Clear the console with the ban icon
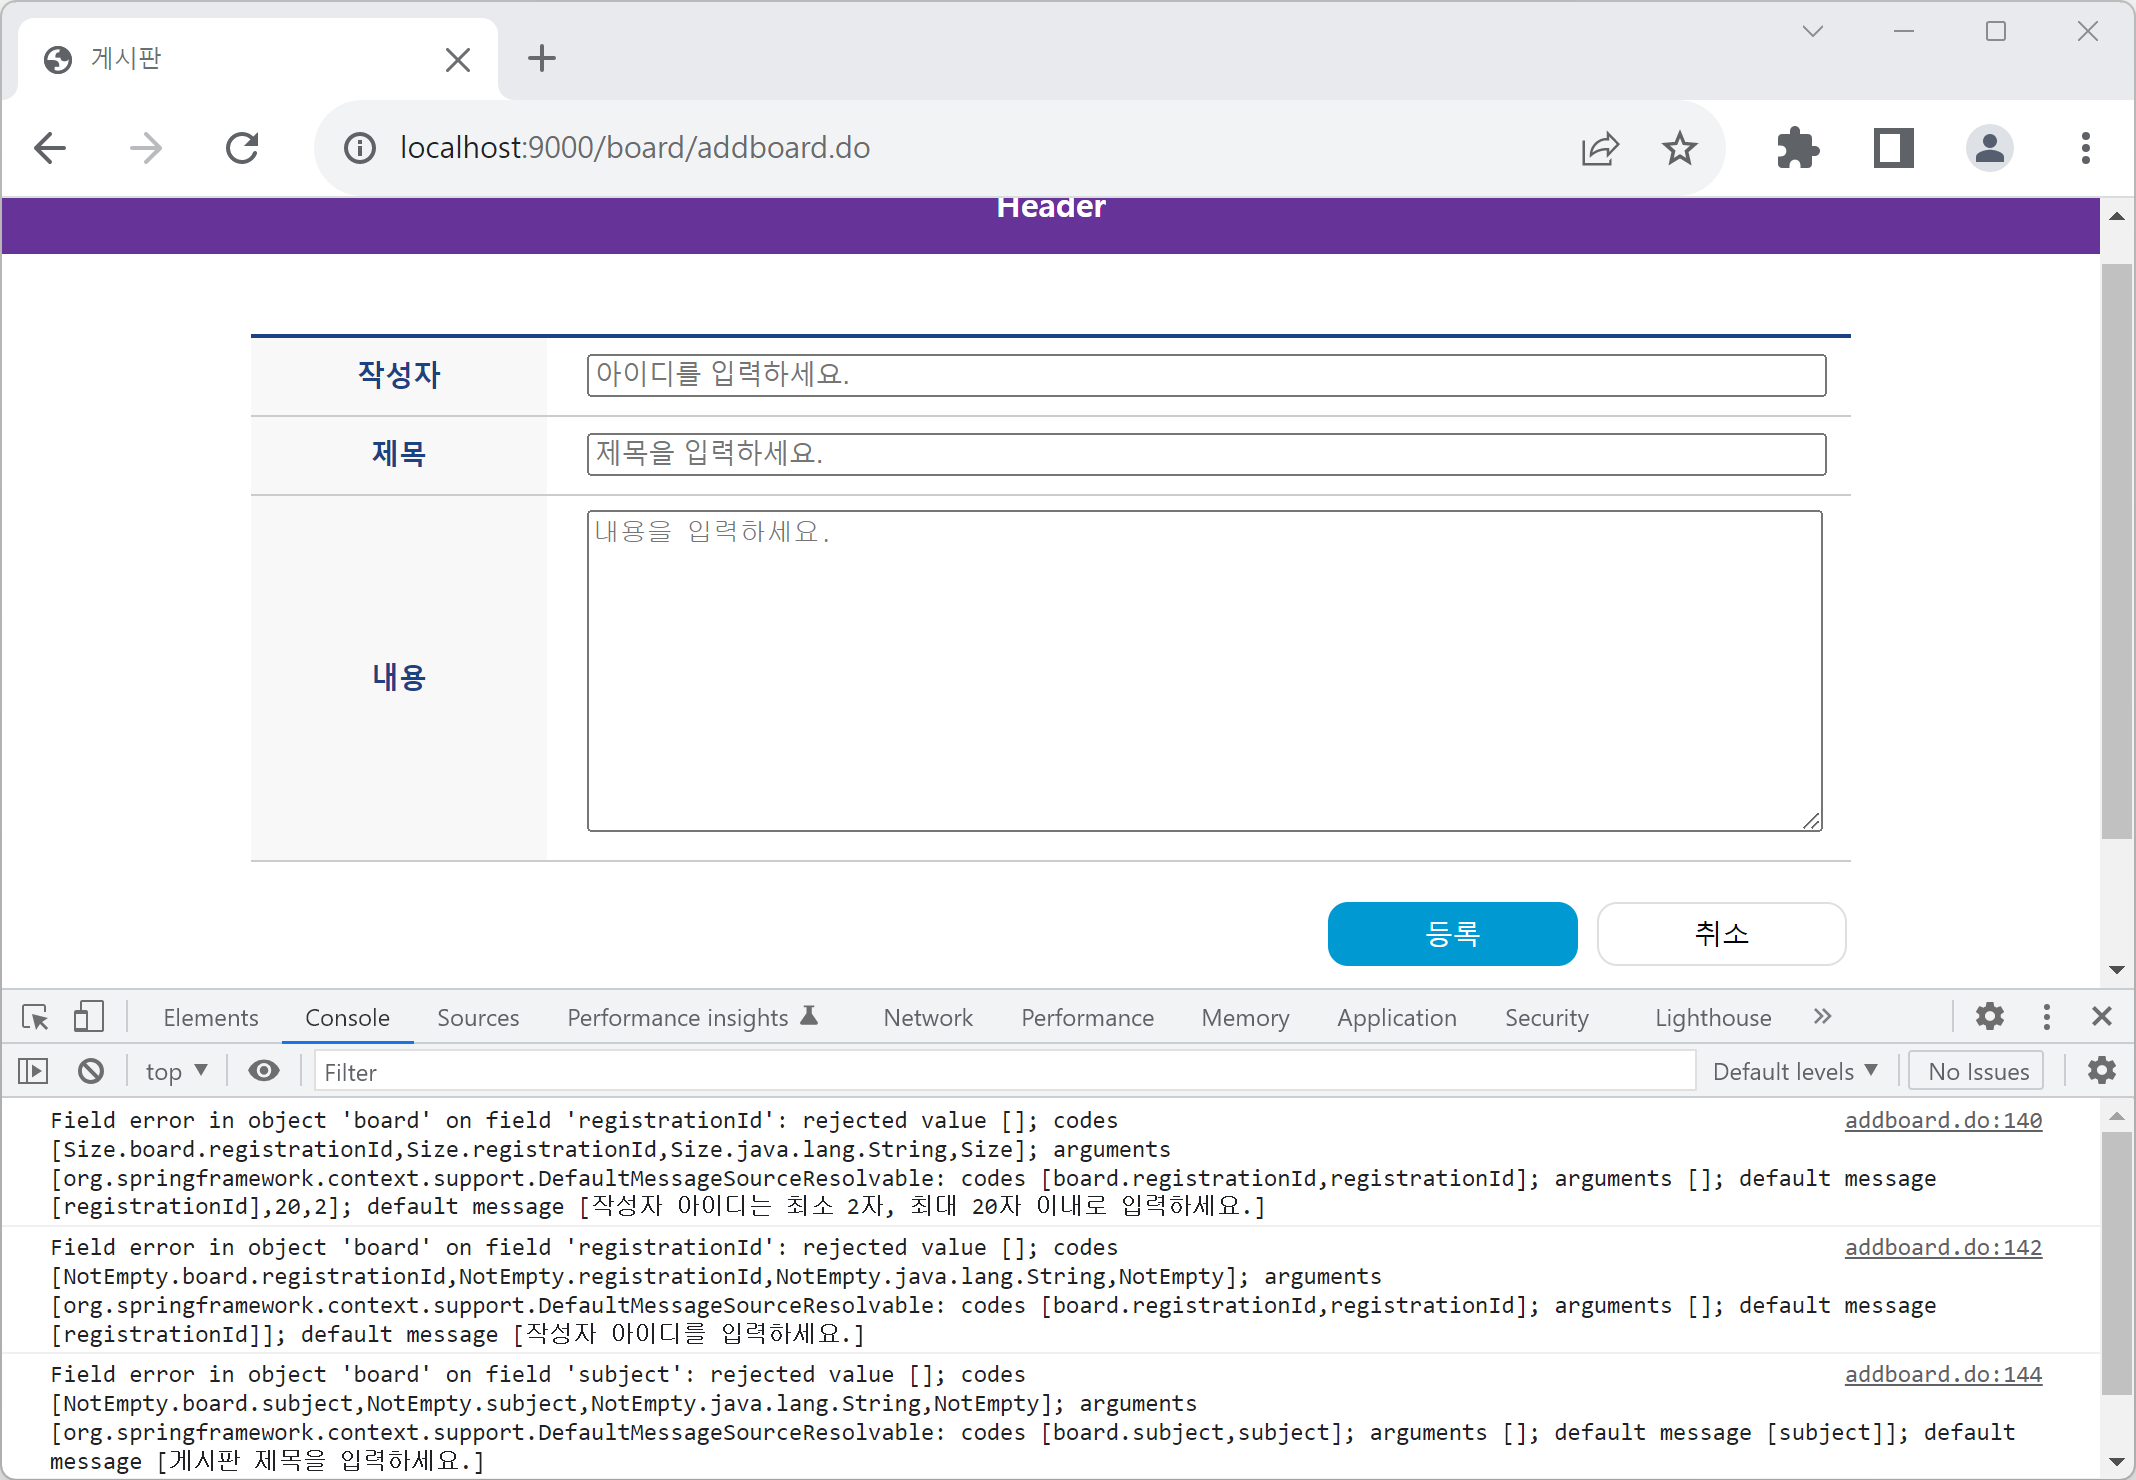The width and height of the screenshot is (2136, 1480). [91, 1072]
